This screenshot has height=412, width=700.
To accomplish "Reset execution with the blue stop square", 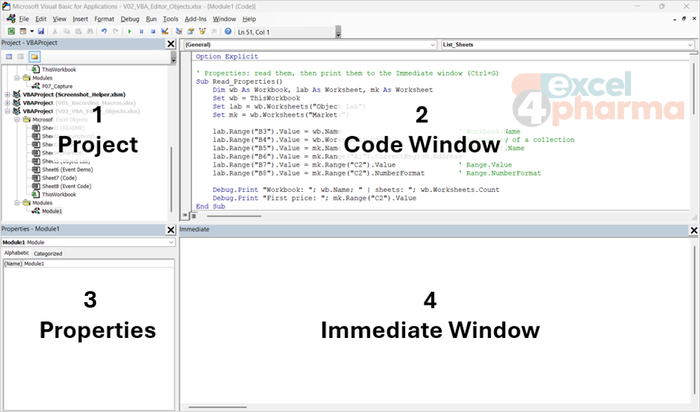I will click(153, 31).
